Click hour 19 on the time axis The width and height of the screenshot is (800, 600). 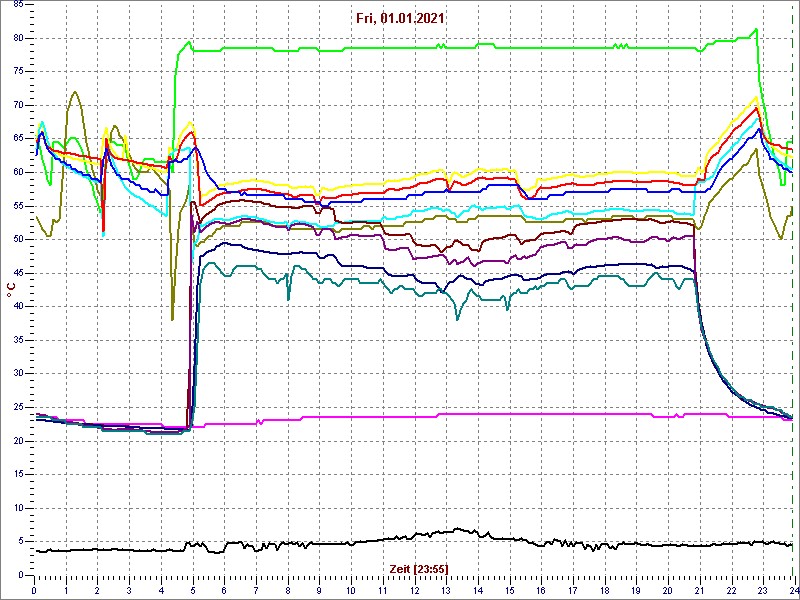636,590
